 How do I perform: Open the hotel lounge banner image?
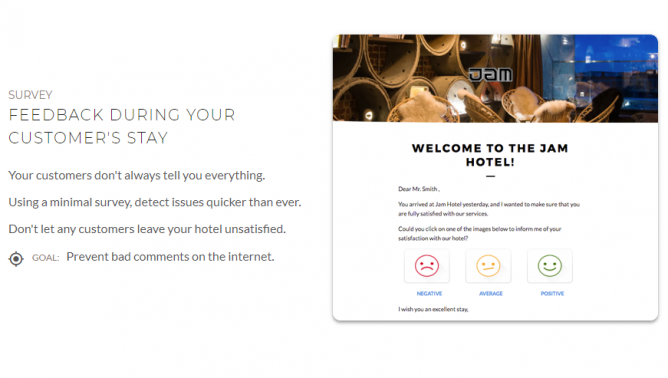[495, 78]
